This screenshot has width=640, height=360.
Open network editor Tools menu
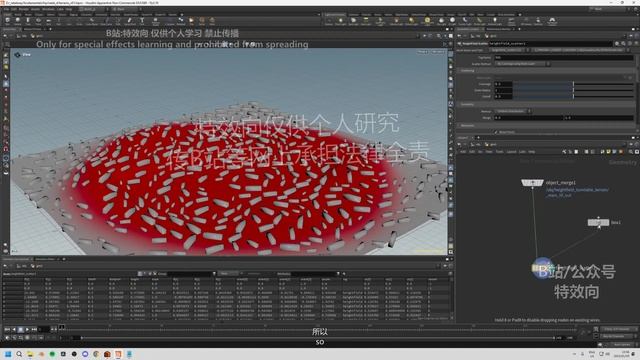tap(500, 151)
